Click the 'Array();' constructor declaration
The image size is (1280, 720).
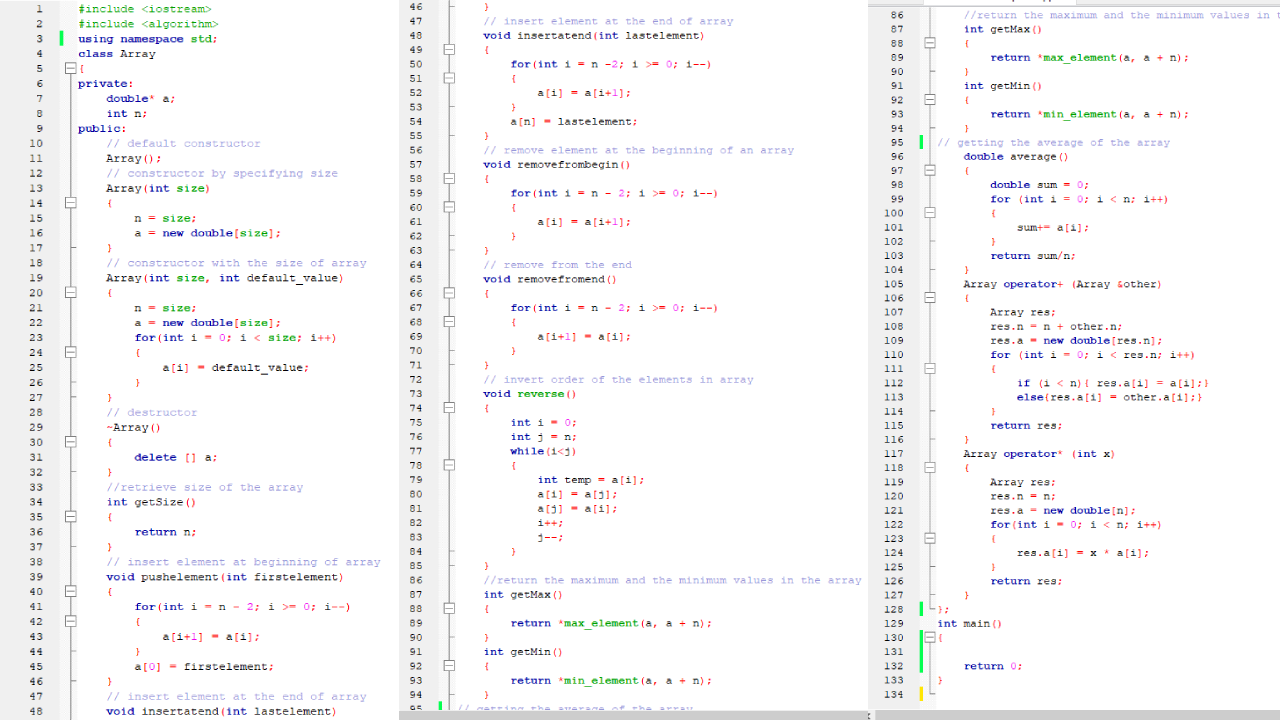[x=134, y=159]
